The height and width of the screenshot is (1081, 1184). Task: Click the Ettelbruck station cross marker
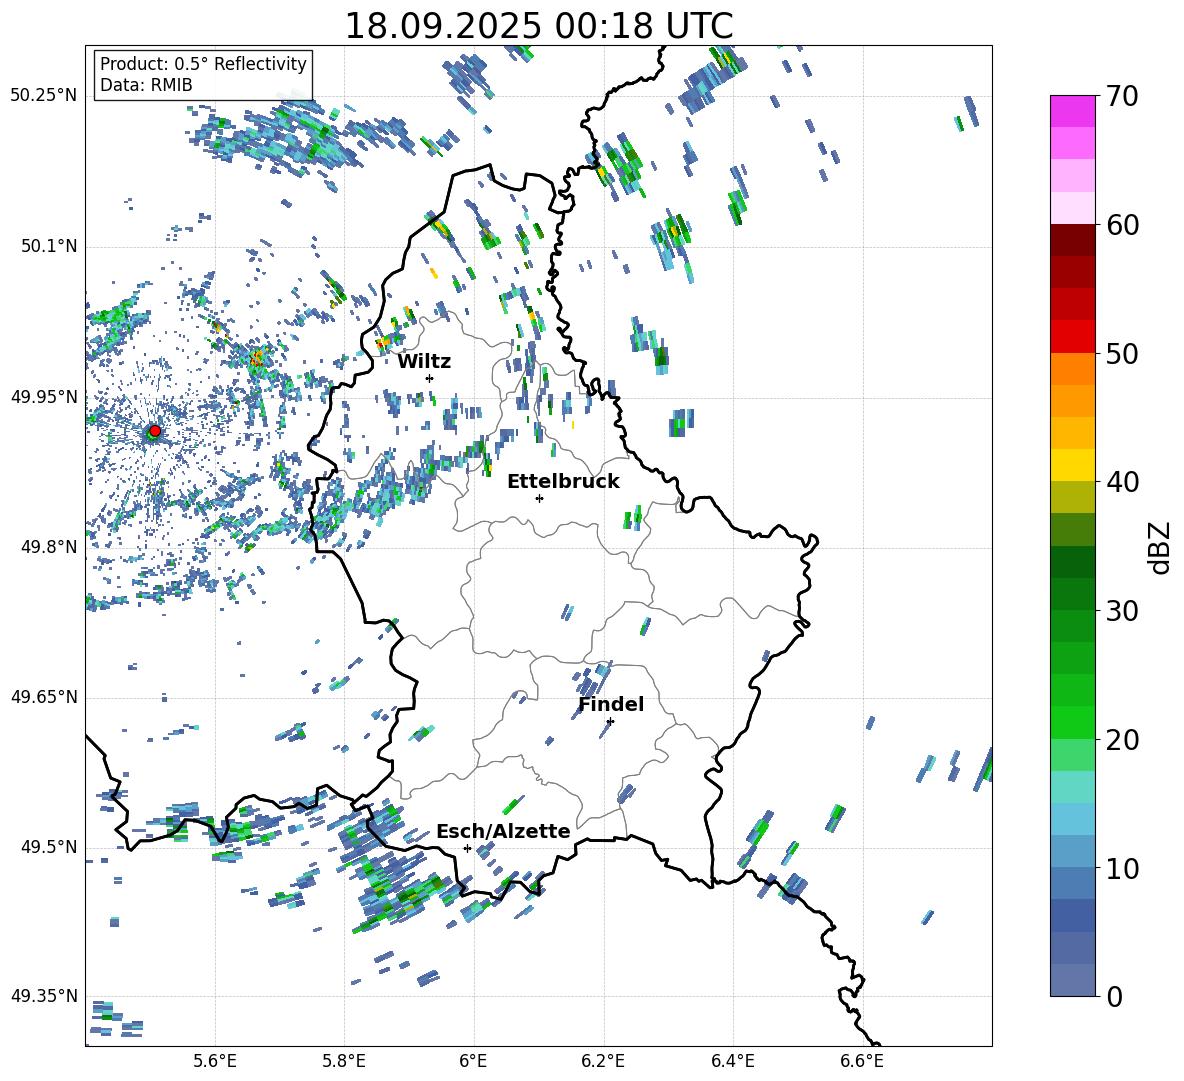pyautogui.click(x=539, y=498)
